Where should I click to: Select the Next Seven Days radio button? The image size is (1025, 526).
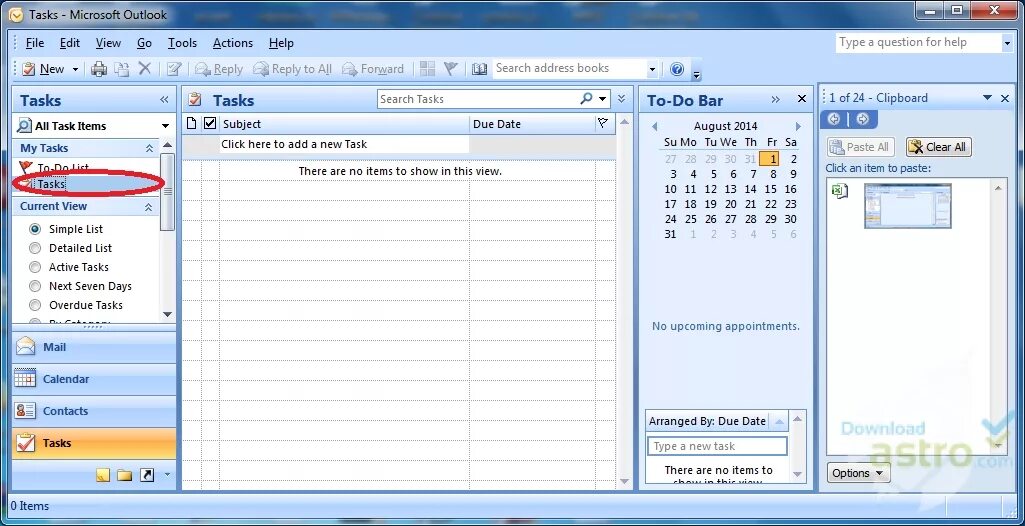point(35,286)
